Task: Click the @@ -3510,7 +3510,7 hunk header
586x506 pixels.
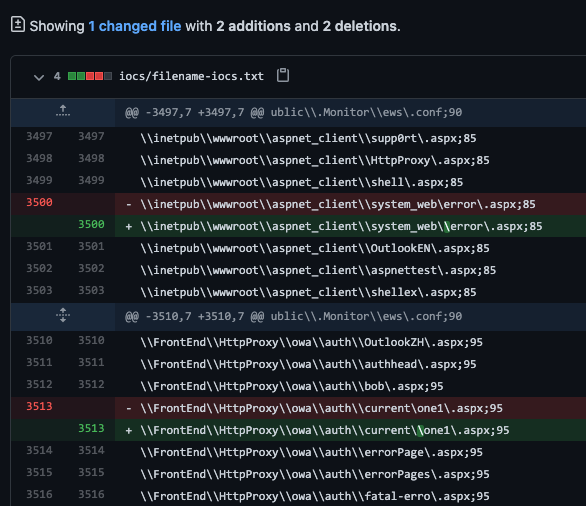Action: pos(294,317)
